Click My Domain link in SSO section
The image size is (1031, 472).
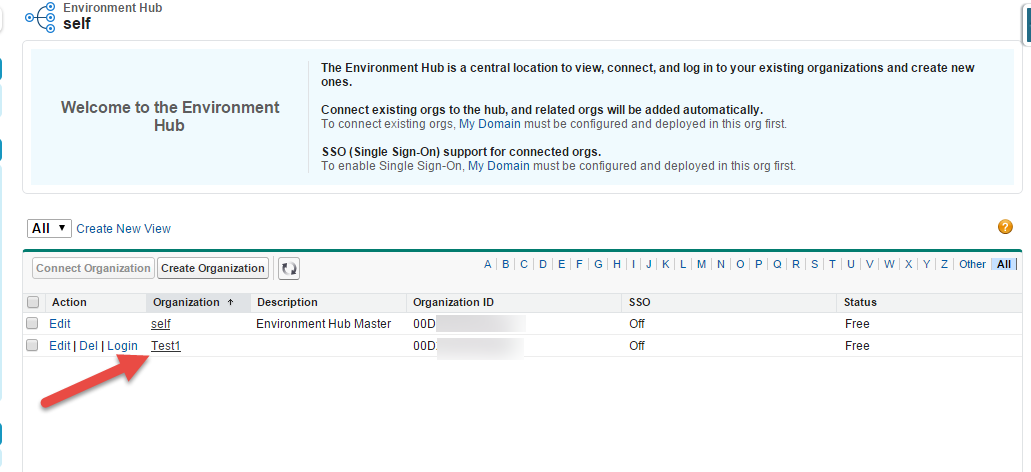click(x=498, y=166)
